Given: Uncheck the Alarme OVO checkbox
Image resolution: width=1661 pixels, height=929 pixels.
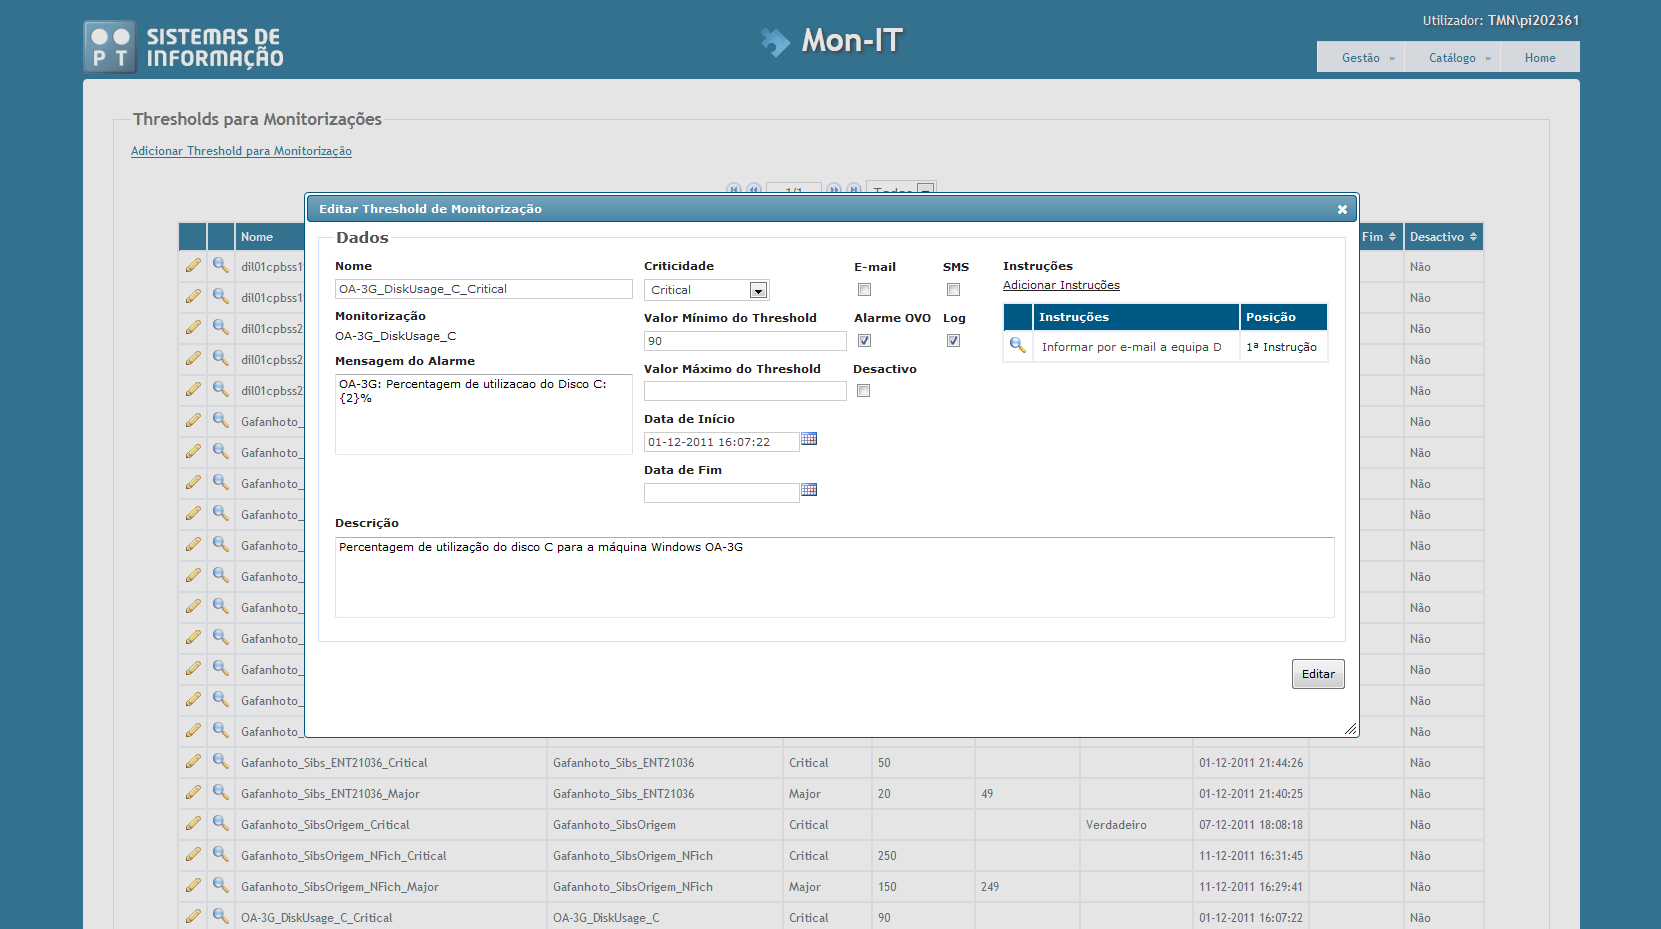Looking at the screenshot, I should (x=864, y=341).
